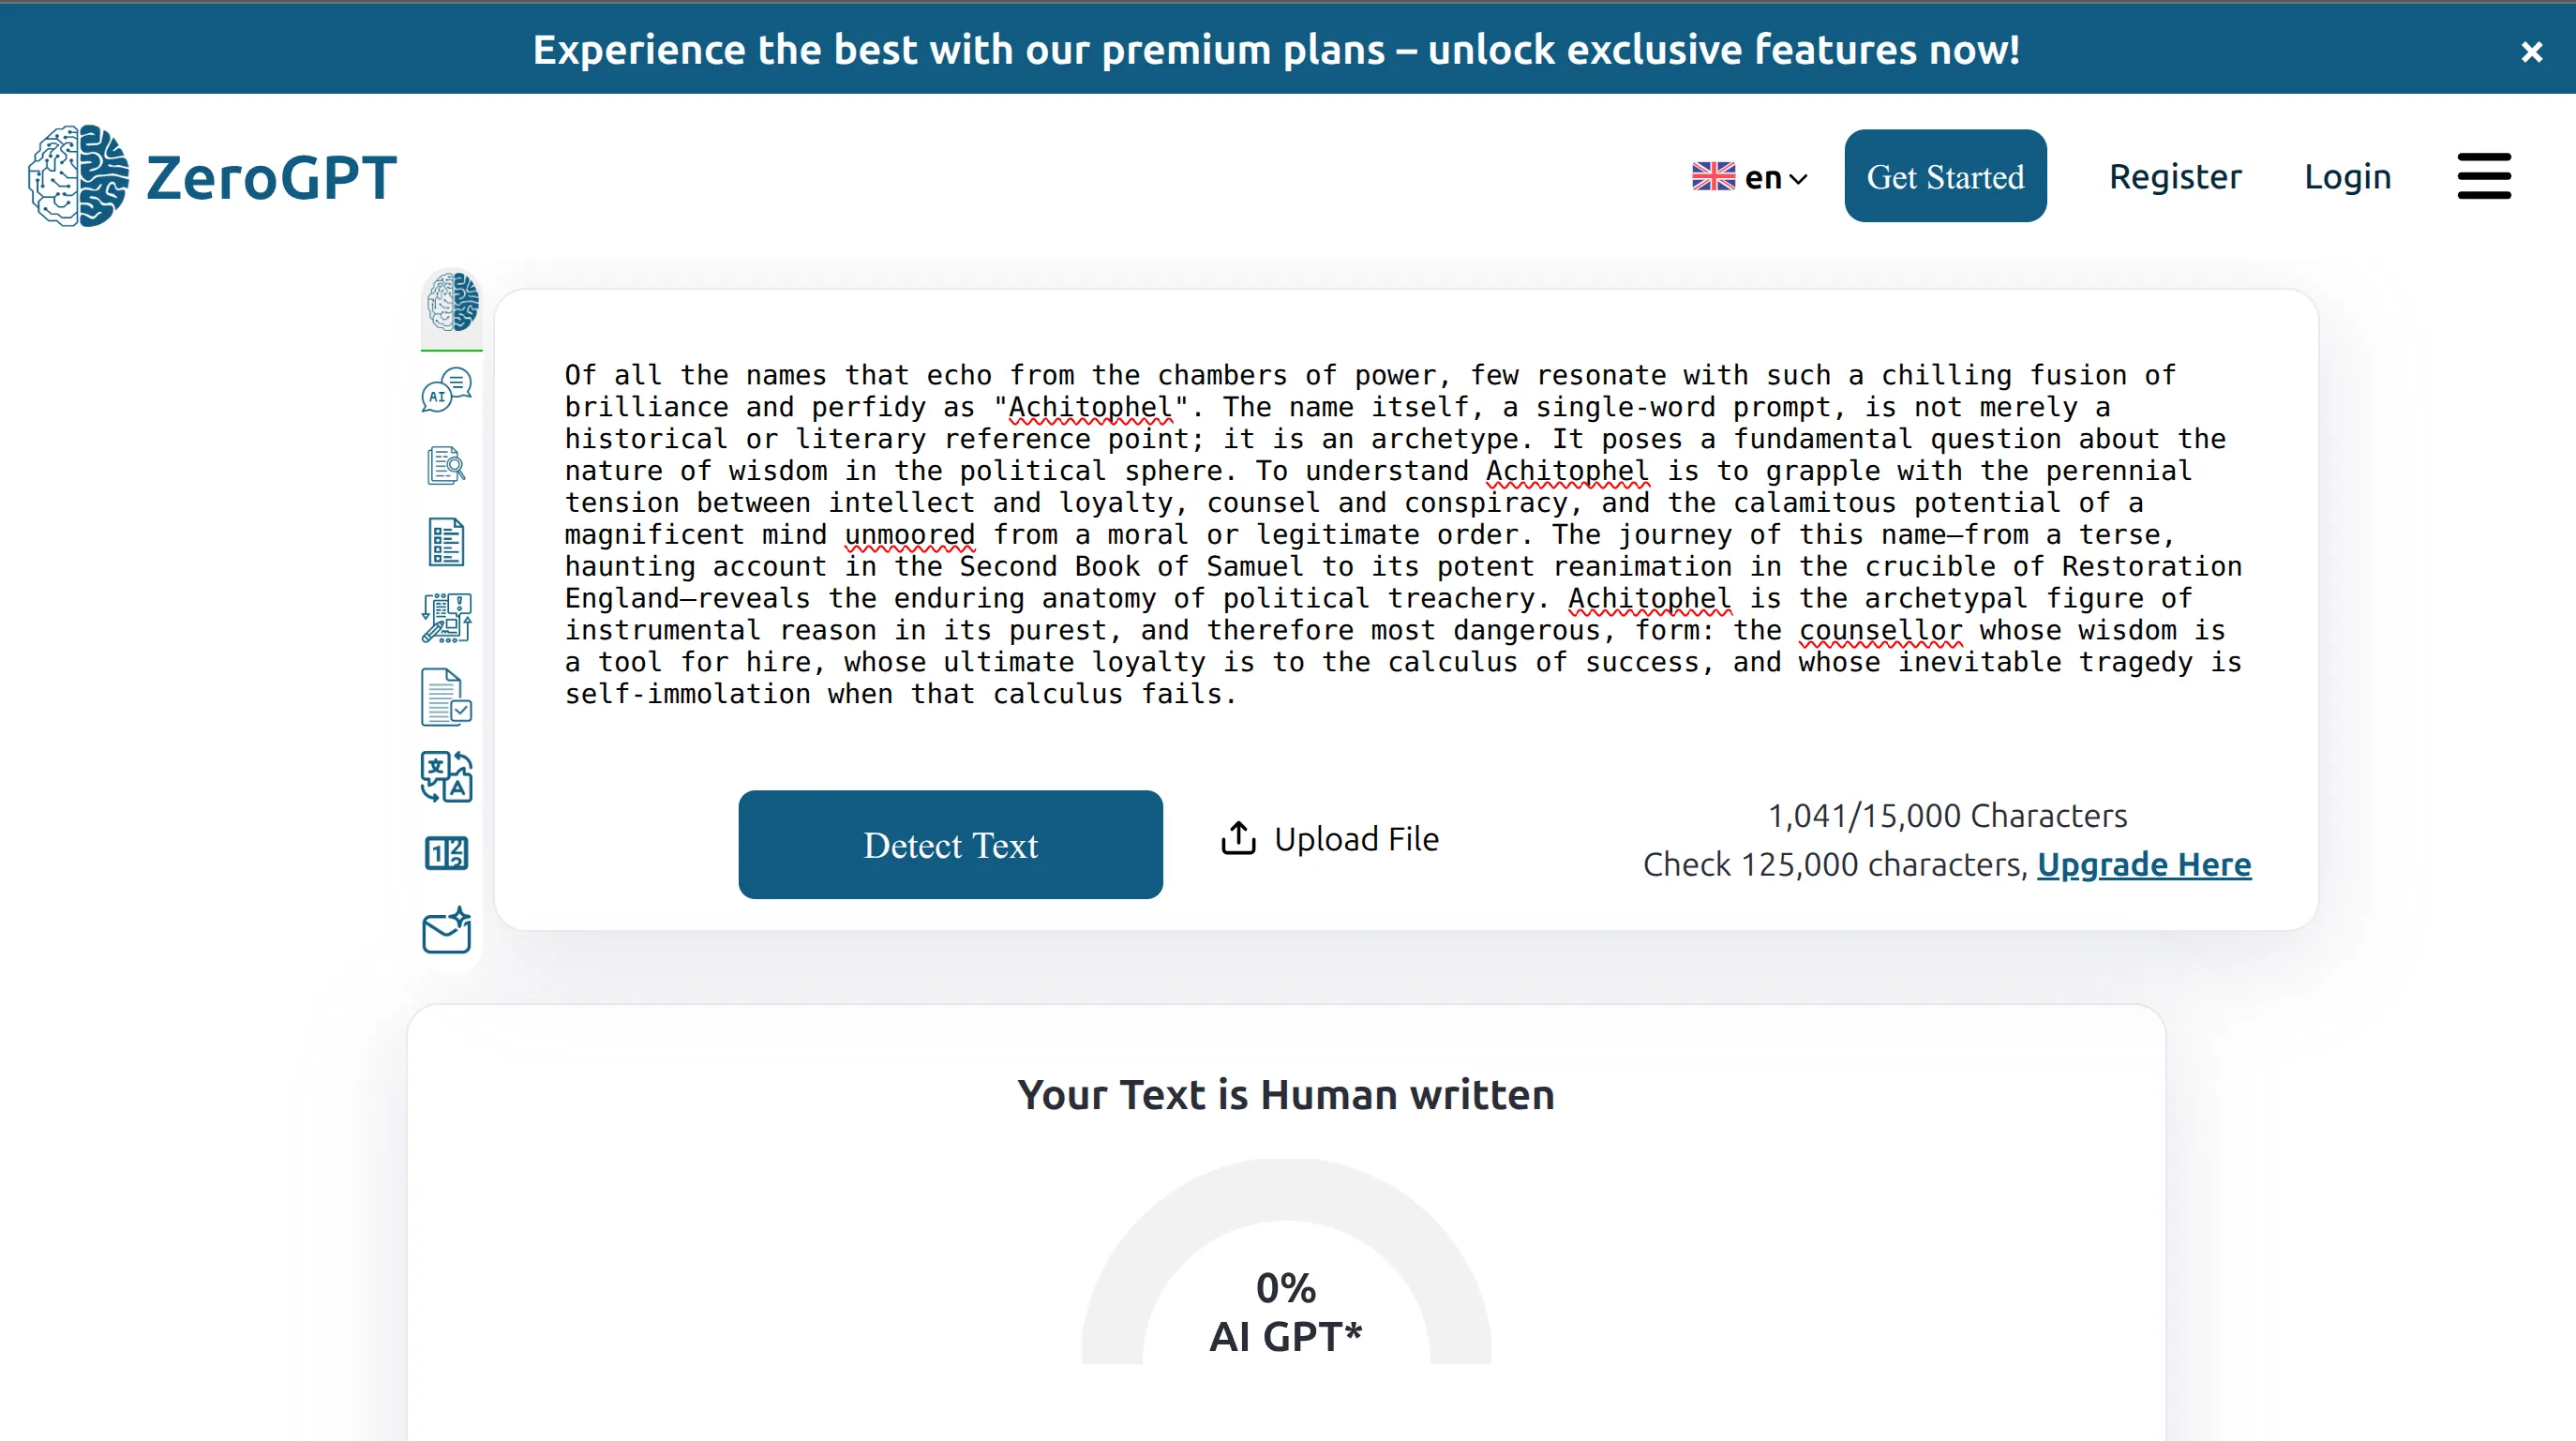The width and height of the screenshot is (2576, 1441).
Task: Click the ZeroGPT logo
Action: coord(212,176)
